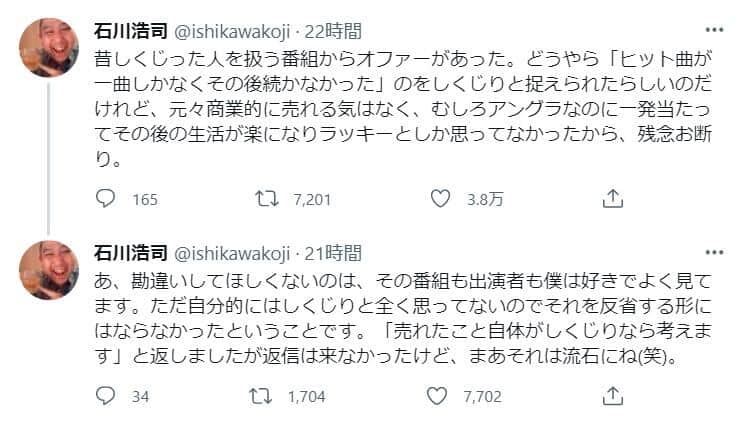Open the 21時間 timestamp link
The width and height of the screenshot is (741, 421).
tap(334, 253)
